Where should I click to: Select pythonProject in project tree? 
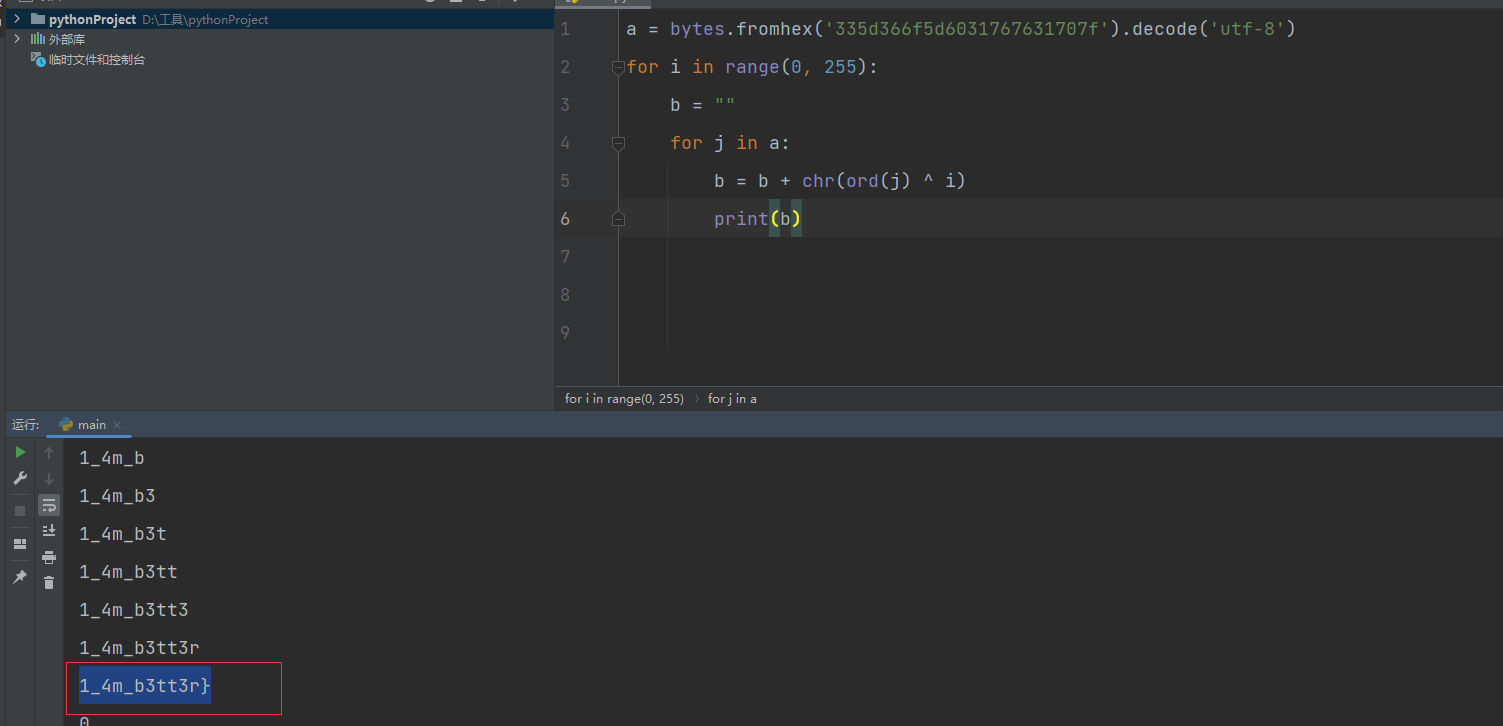(x=92, y=19)
